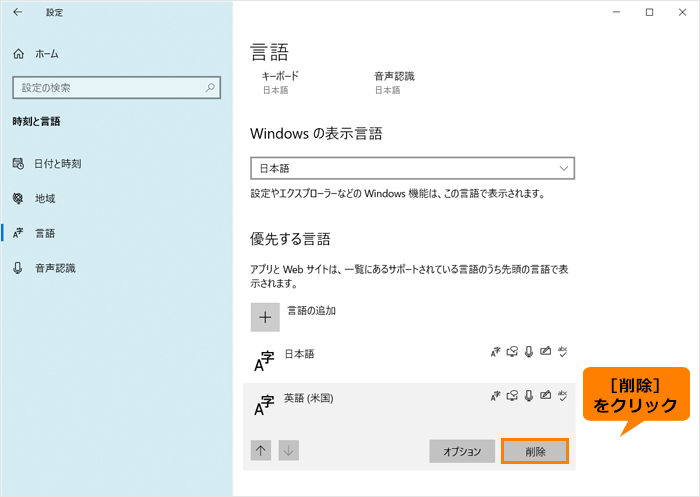Maximize the 設定 window

(650, 12)
